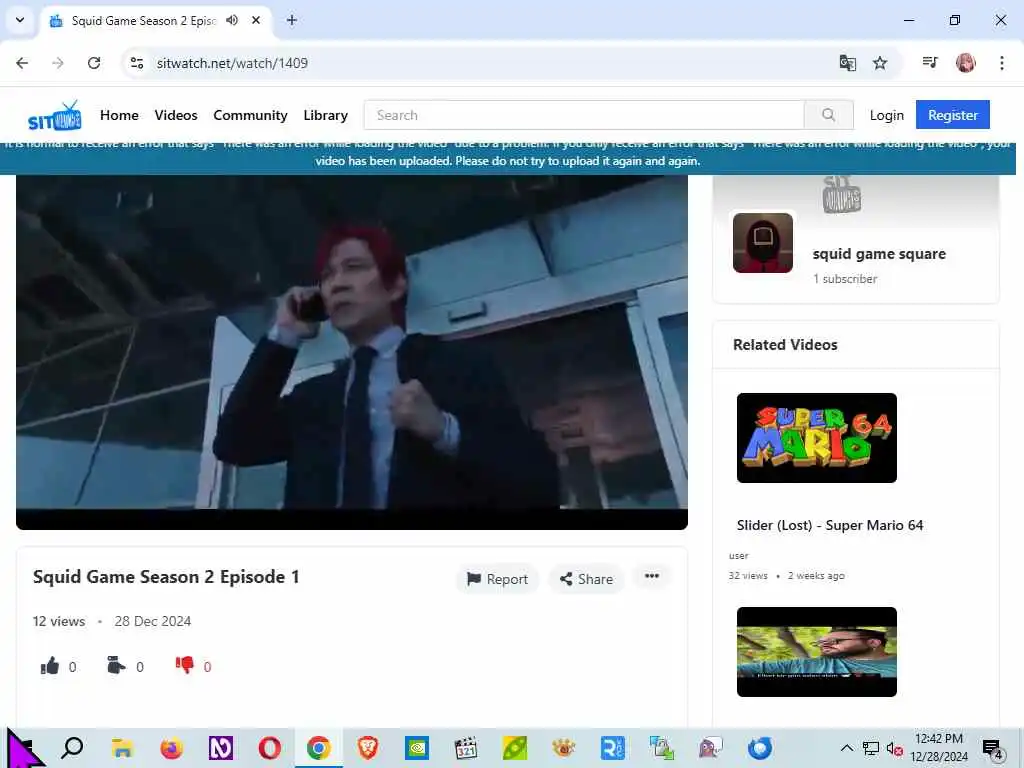Open Media Player Classic clapperboard icon
1024x768 pixels.
coord(466,748)
